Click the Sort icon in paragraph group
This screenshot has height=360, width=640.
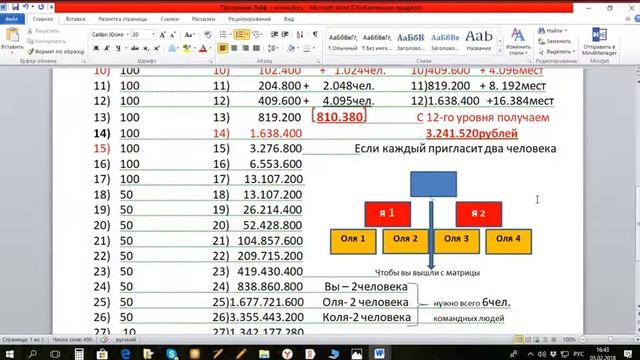click(300, 35)
